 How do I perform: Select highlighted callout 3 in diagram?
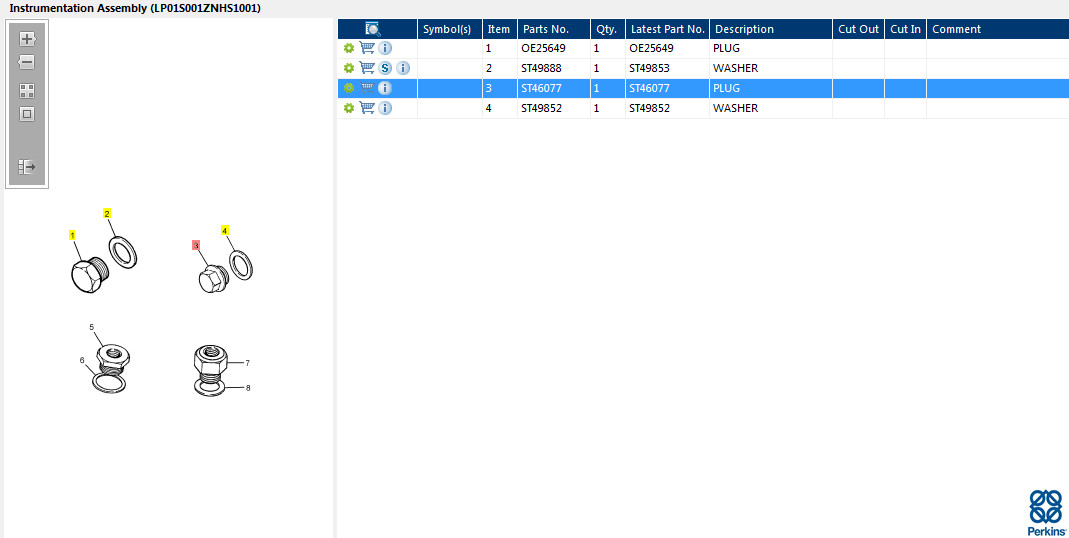click(196, 245)
